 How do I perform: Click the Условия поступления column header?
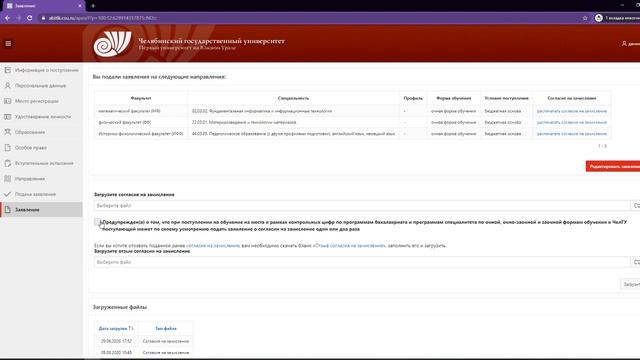coord(507,98)
